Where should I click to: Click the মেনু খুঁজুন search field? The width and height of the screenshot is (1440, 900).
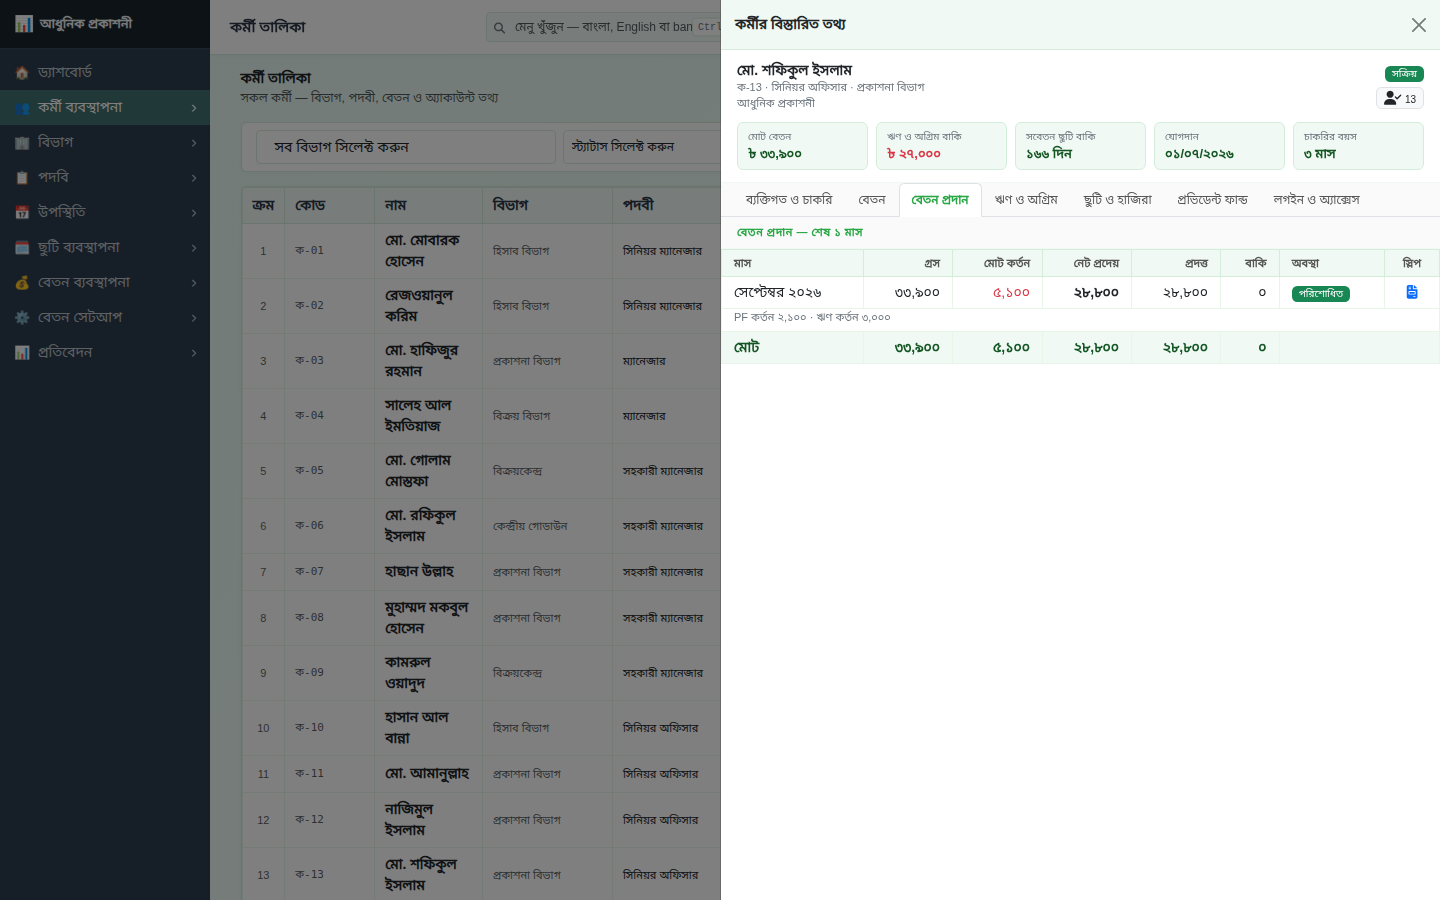(x=603, y=27)
